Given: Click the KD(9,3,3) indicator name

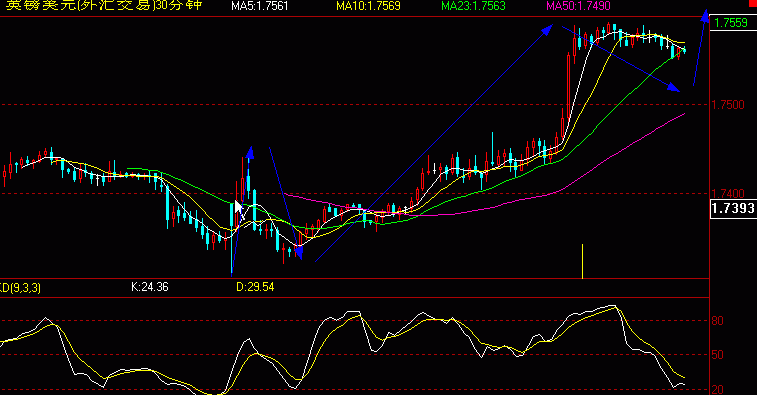Looking at the screenshot, I should pyautogui.click(x=20, y=288).
